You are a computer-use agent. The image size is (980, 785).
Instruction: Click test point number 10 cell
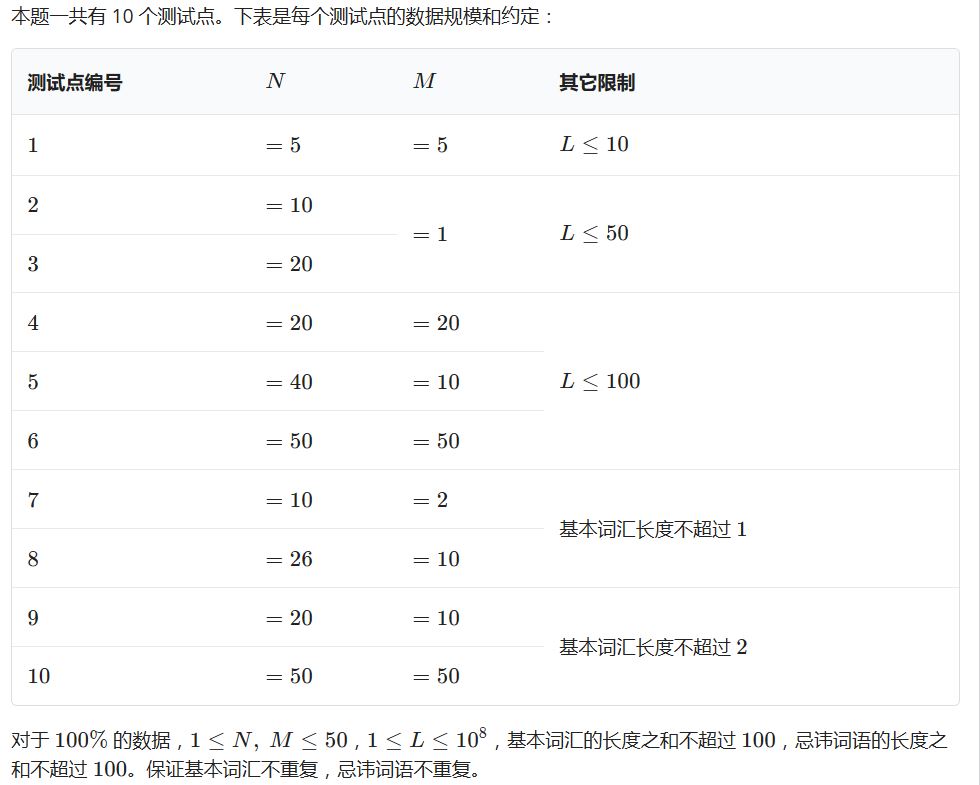(39, 677)
